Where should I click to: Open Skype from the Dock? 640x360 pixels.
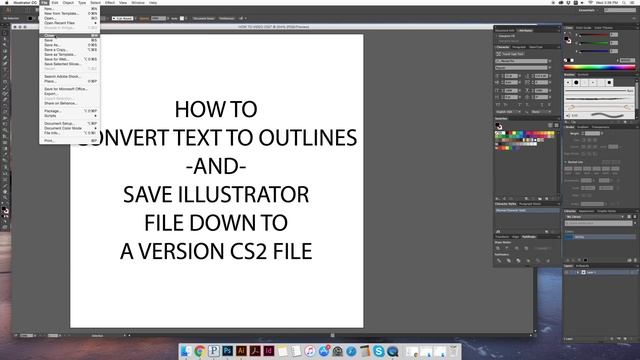[x=379, y=351]
